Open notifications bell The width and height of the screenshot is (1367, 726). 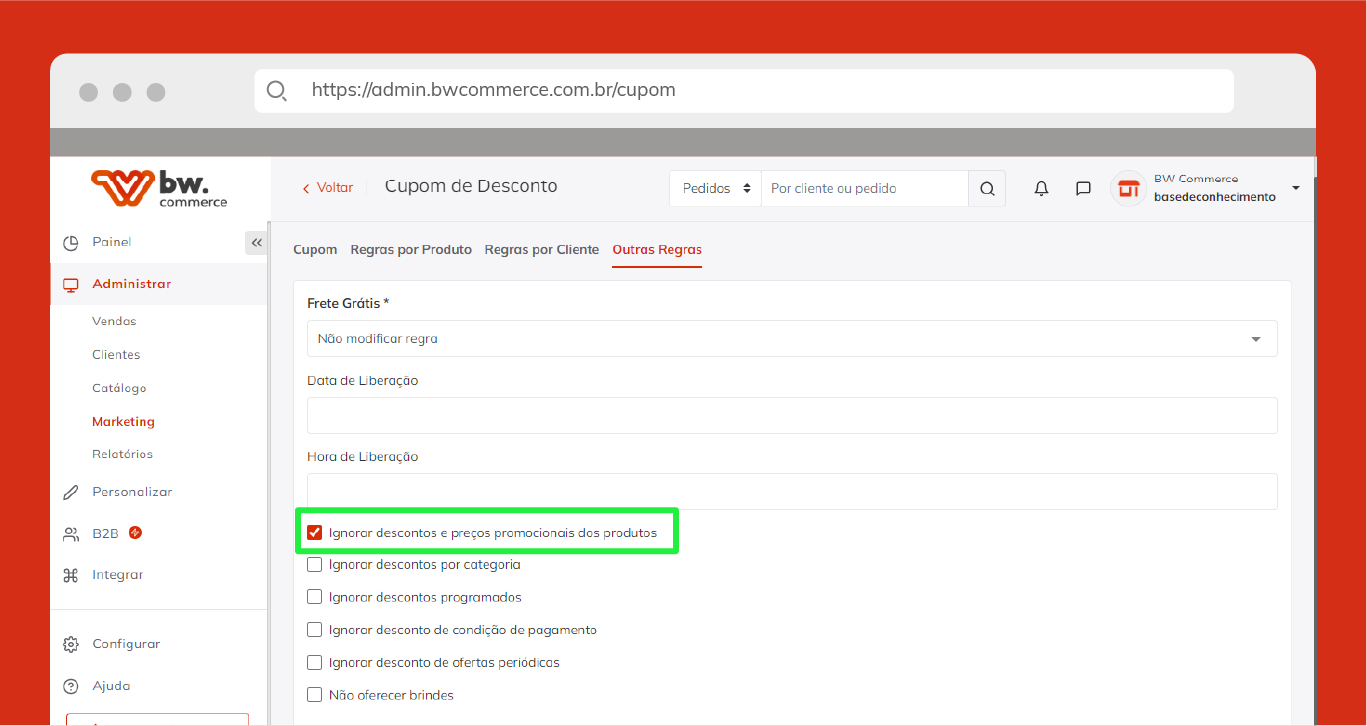pos(1041,188)
